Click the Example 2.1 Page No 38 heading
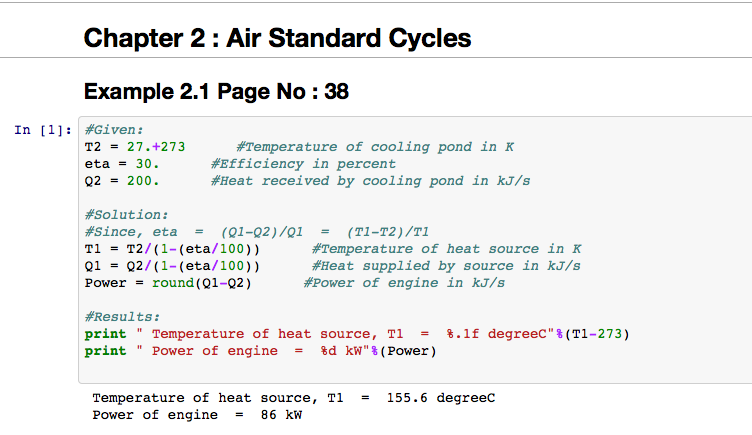The width and height of the screenshot is (752, 435). [x=216, y=92]
